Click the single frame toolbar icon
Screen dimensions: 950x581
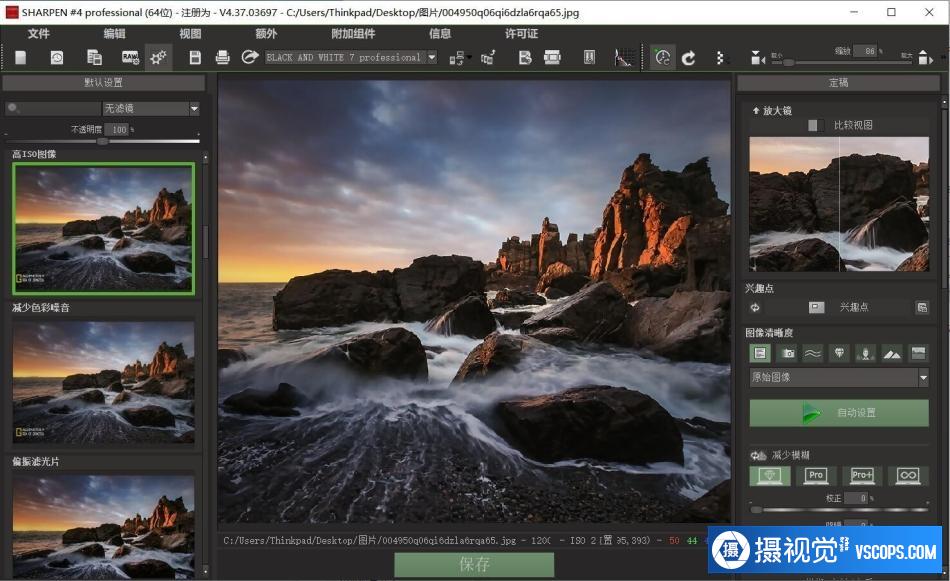[x=589, y=58]
